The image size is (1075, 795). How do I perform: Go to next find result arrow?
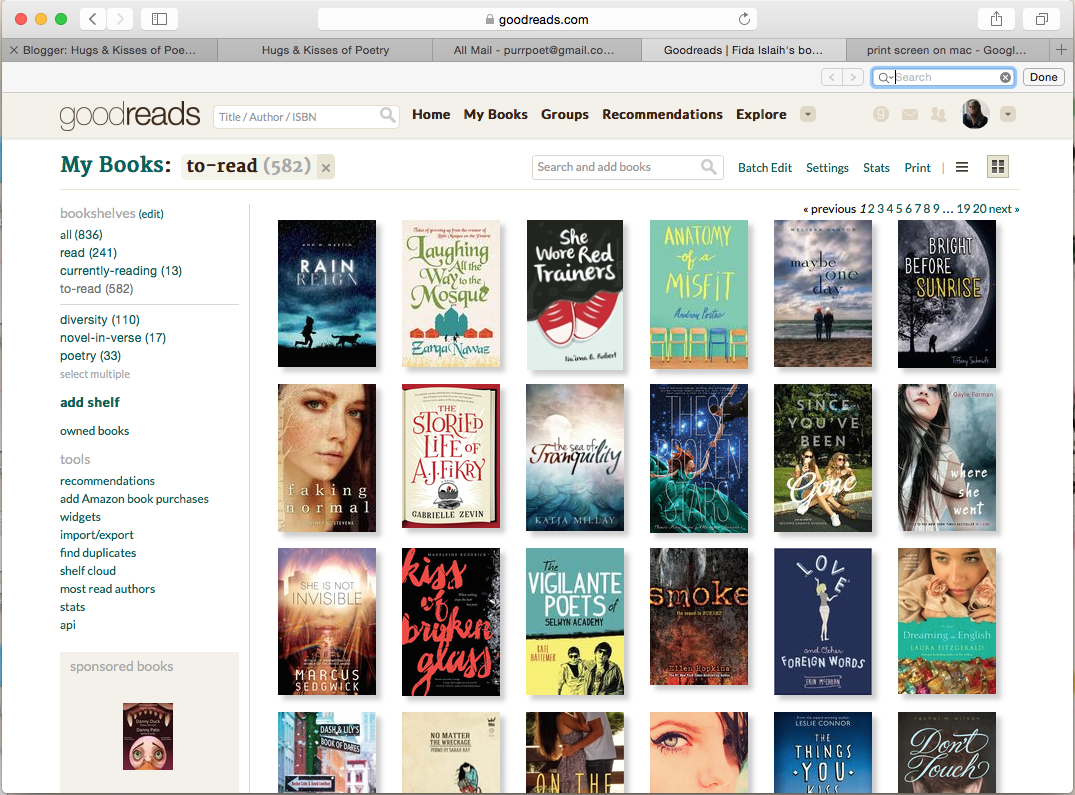(x=853, y=77)
